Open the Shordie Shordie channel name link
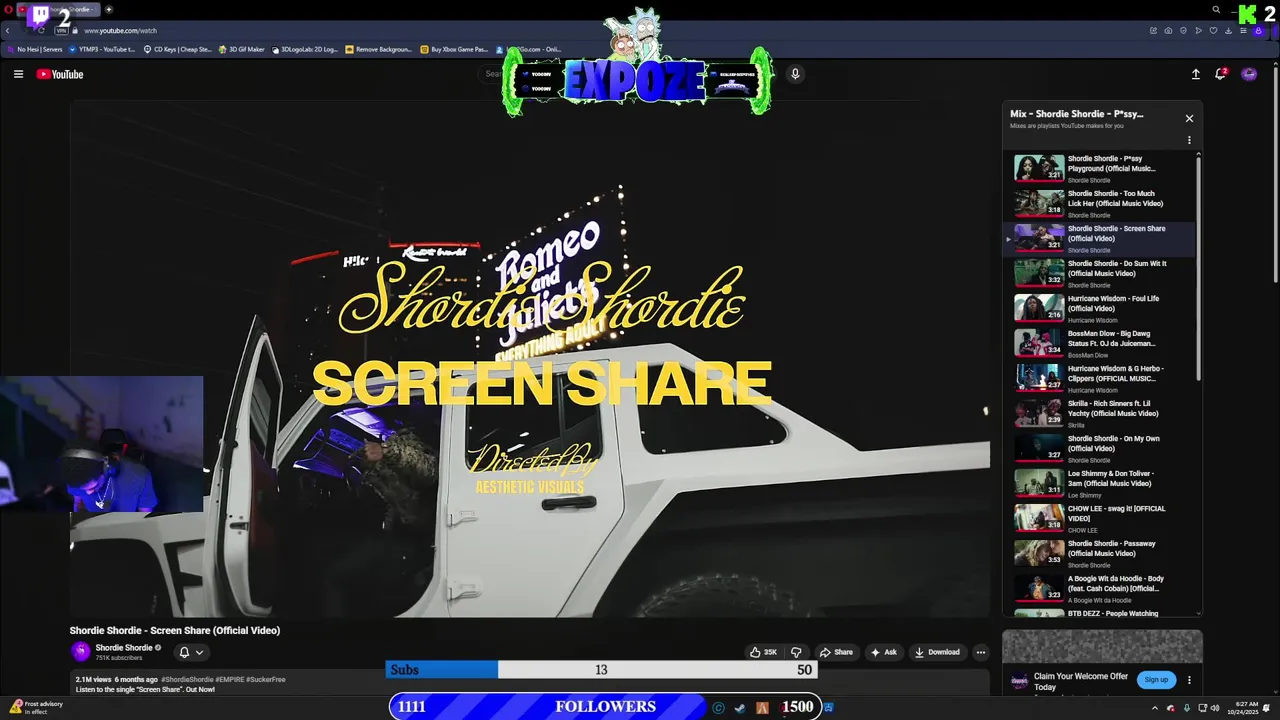1280x720 pixels. [124, 648]
